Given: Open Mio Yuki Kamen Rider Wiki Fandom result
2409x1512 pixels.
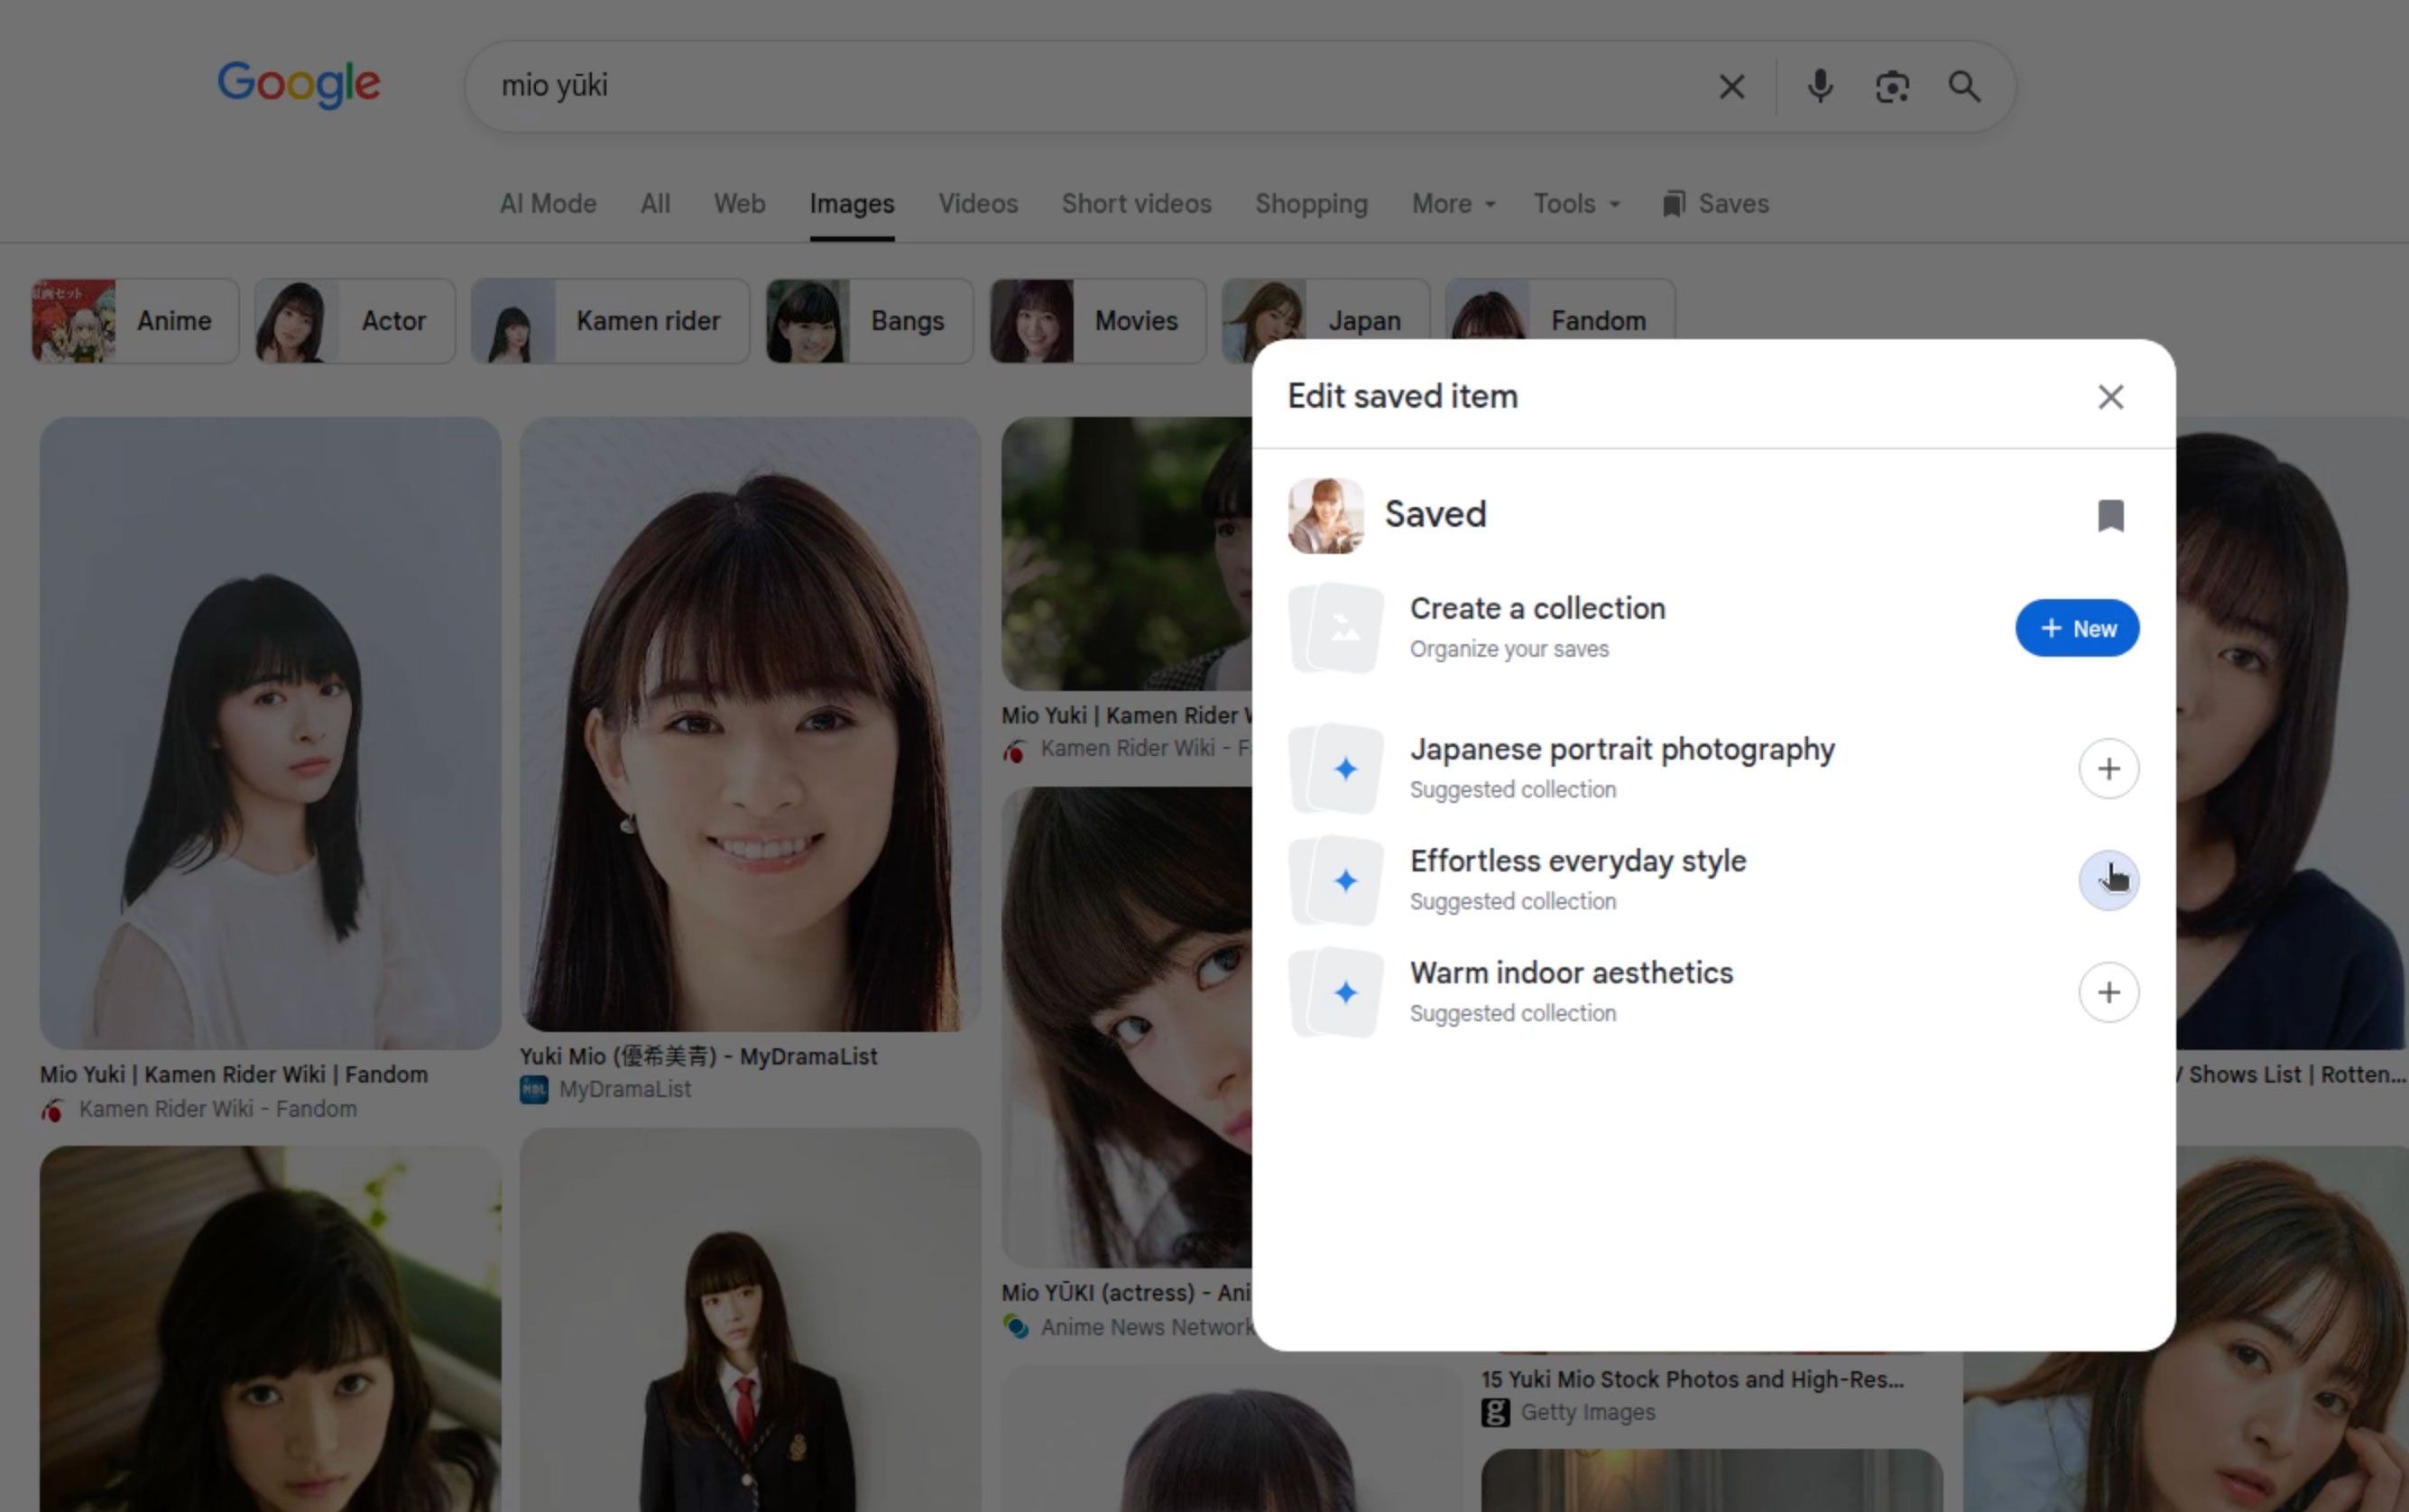Looking at the screenshot, I should (234, 1075).
